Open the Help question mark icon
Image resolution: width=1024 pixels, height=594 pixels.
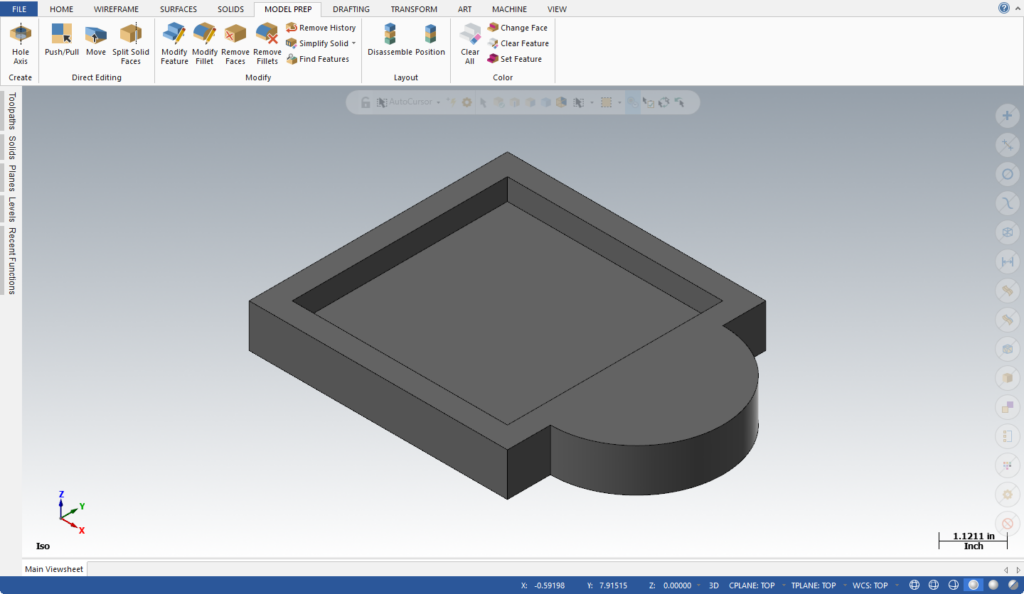[x=1004, y=8]
